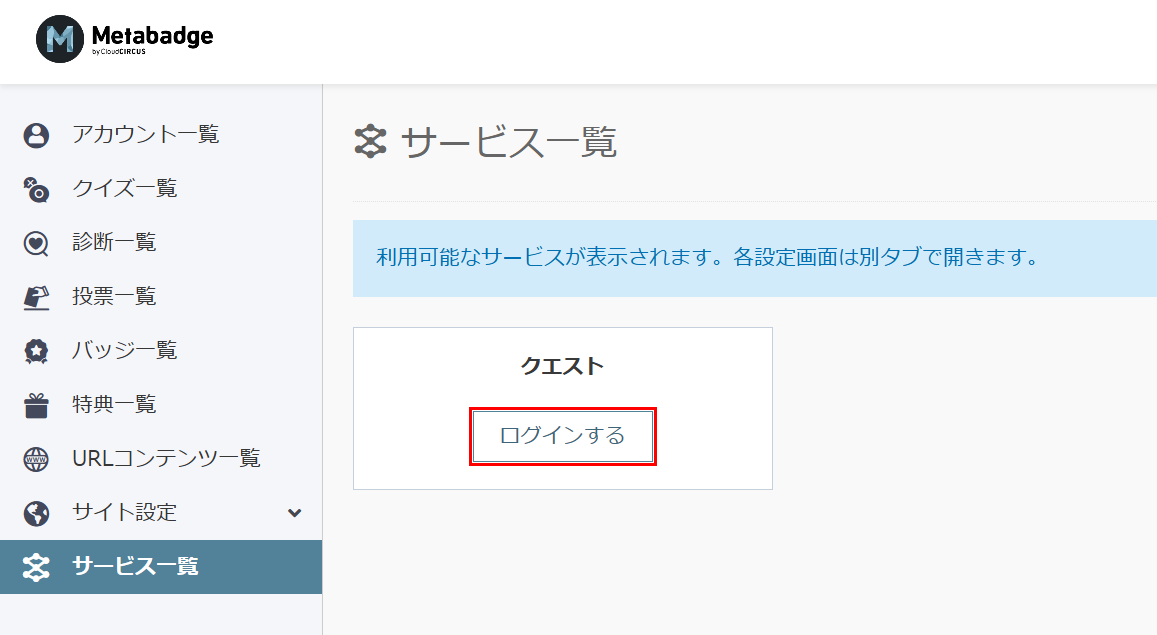Click the globe icon next to サイト設定

coord(36,512)
